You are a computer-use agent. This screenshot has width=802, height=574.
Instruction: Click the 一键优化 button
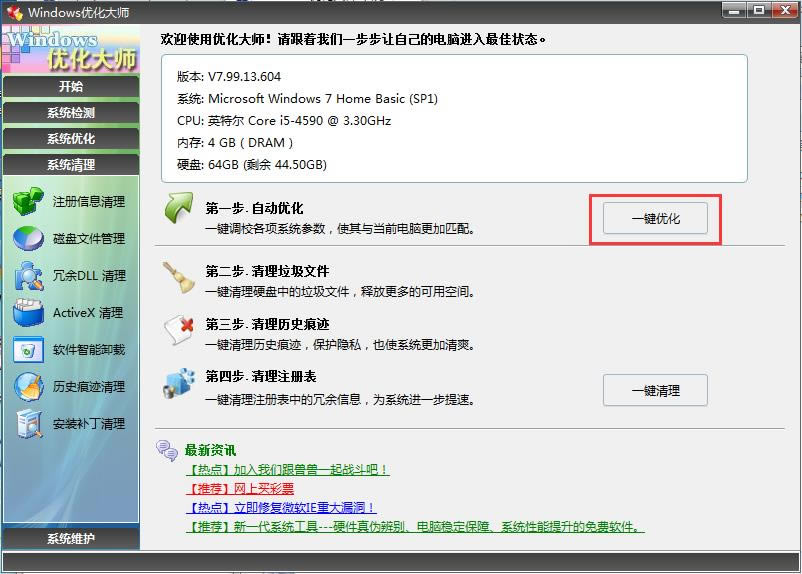(x=655, y=218)
